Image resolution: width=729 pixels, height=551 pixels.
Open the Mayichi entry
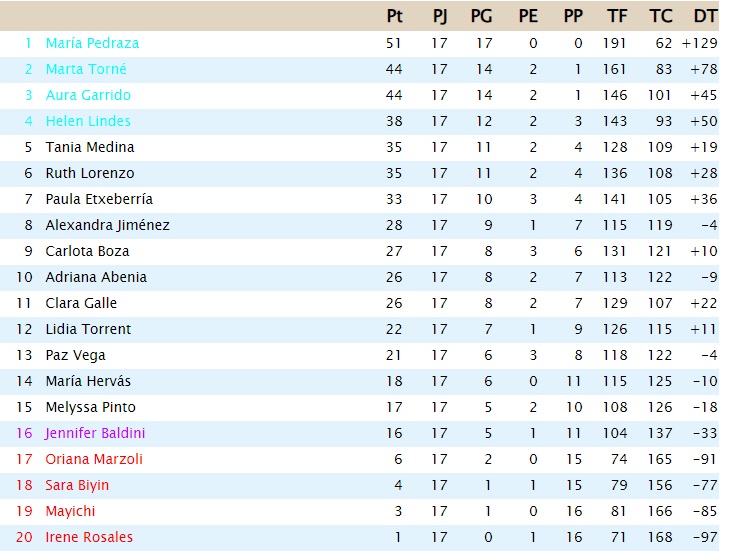pos(70,511)
